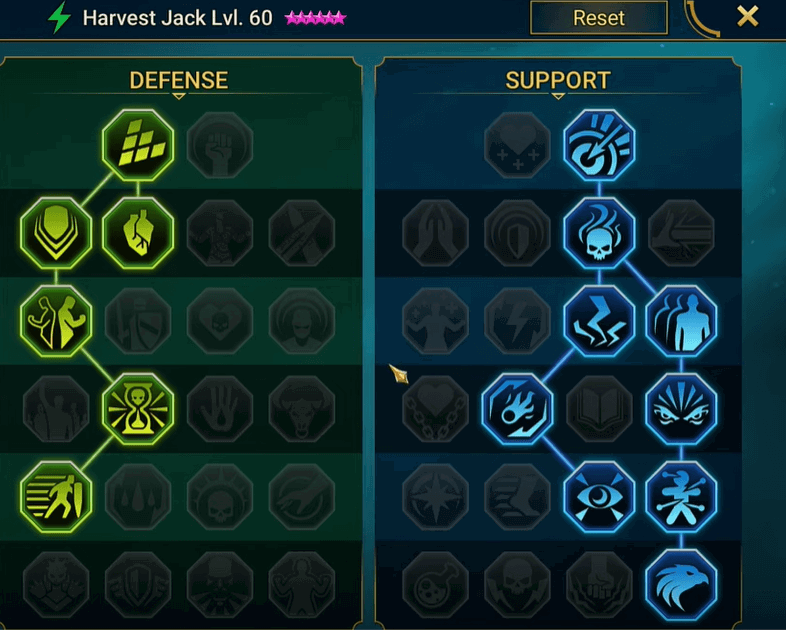The width and height of the screenshot is (786, 630).
Task: Open the Defense mastery tree header
Action: coord(178,80)
